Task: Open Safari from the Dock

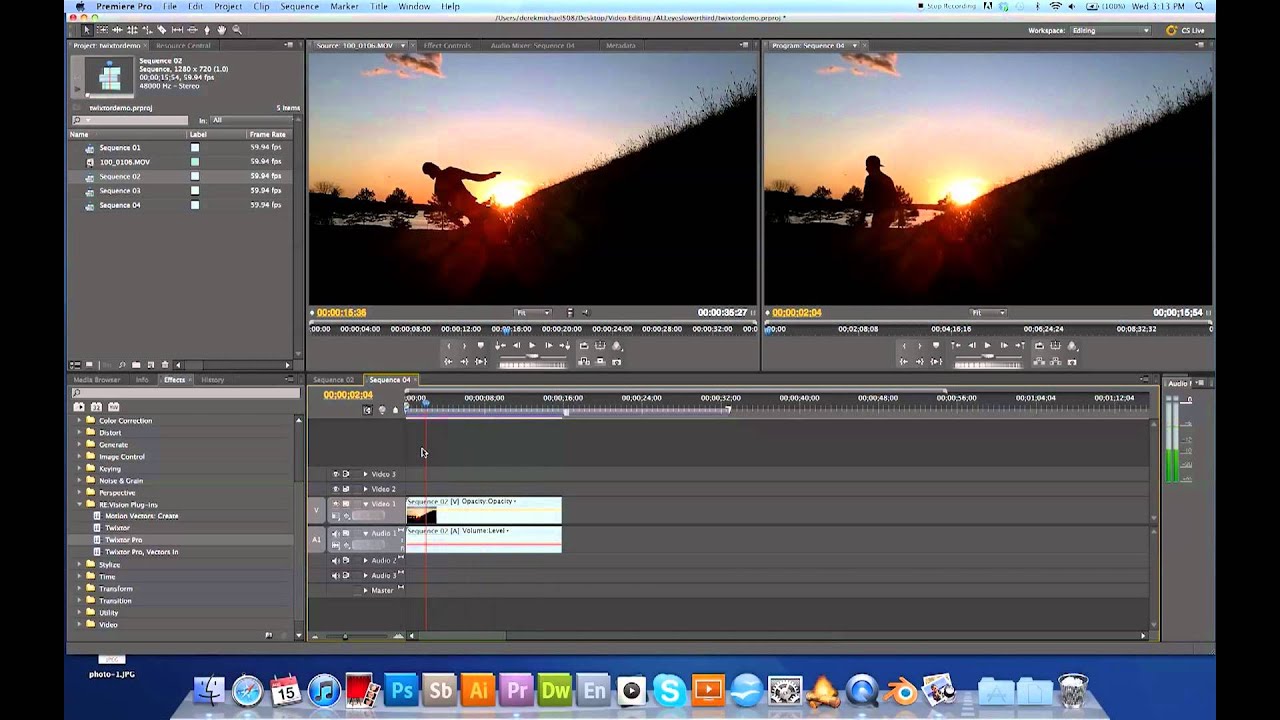Action: [x=248, y=690]
